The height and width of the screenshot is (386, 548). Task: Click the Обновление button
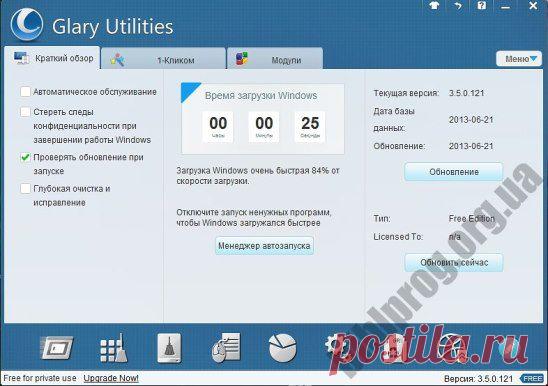(x=454, y=172)
